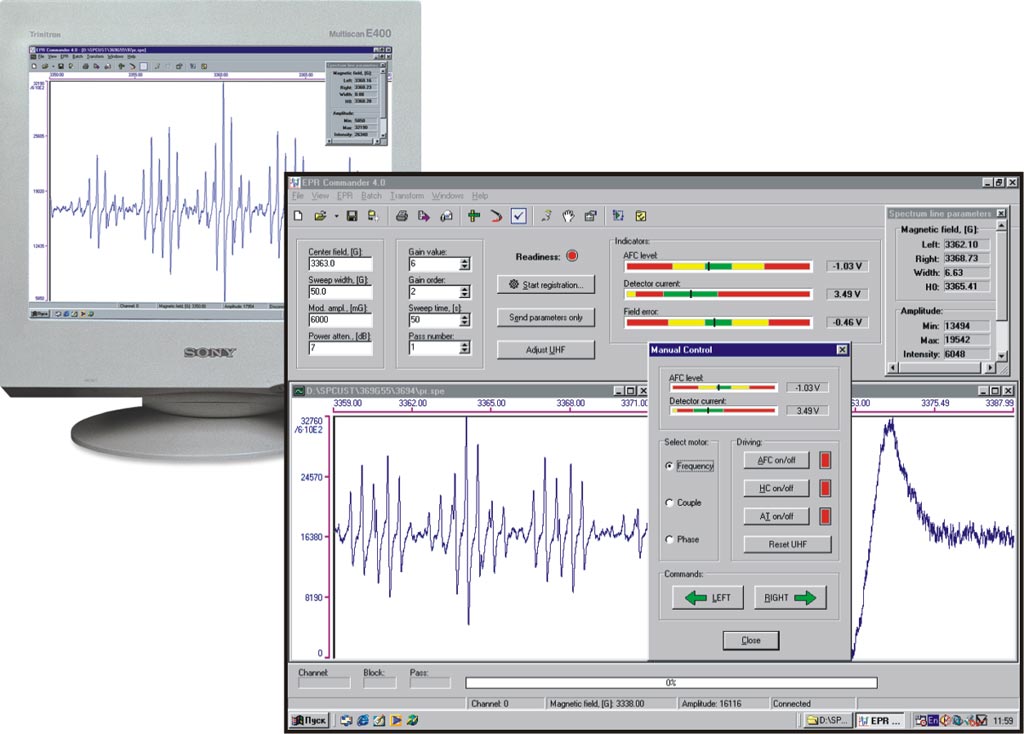Click the main AFC level indicator bar

tap(718, 266)
